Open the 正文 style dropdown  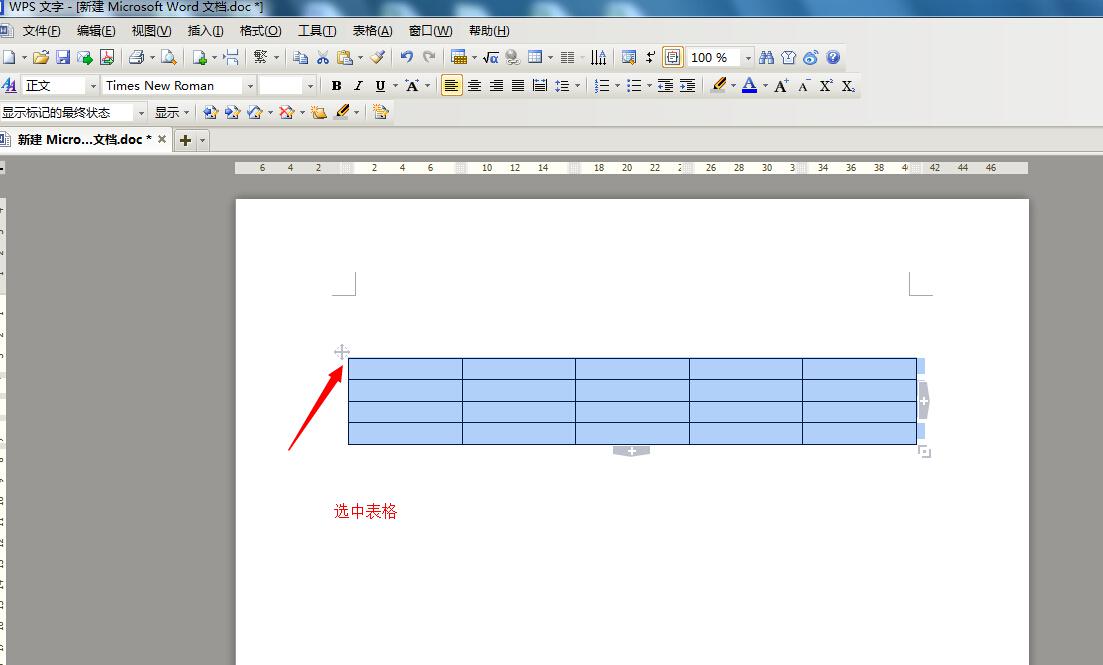pos(93,86)
